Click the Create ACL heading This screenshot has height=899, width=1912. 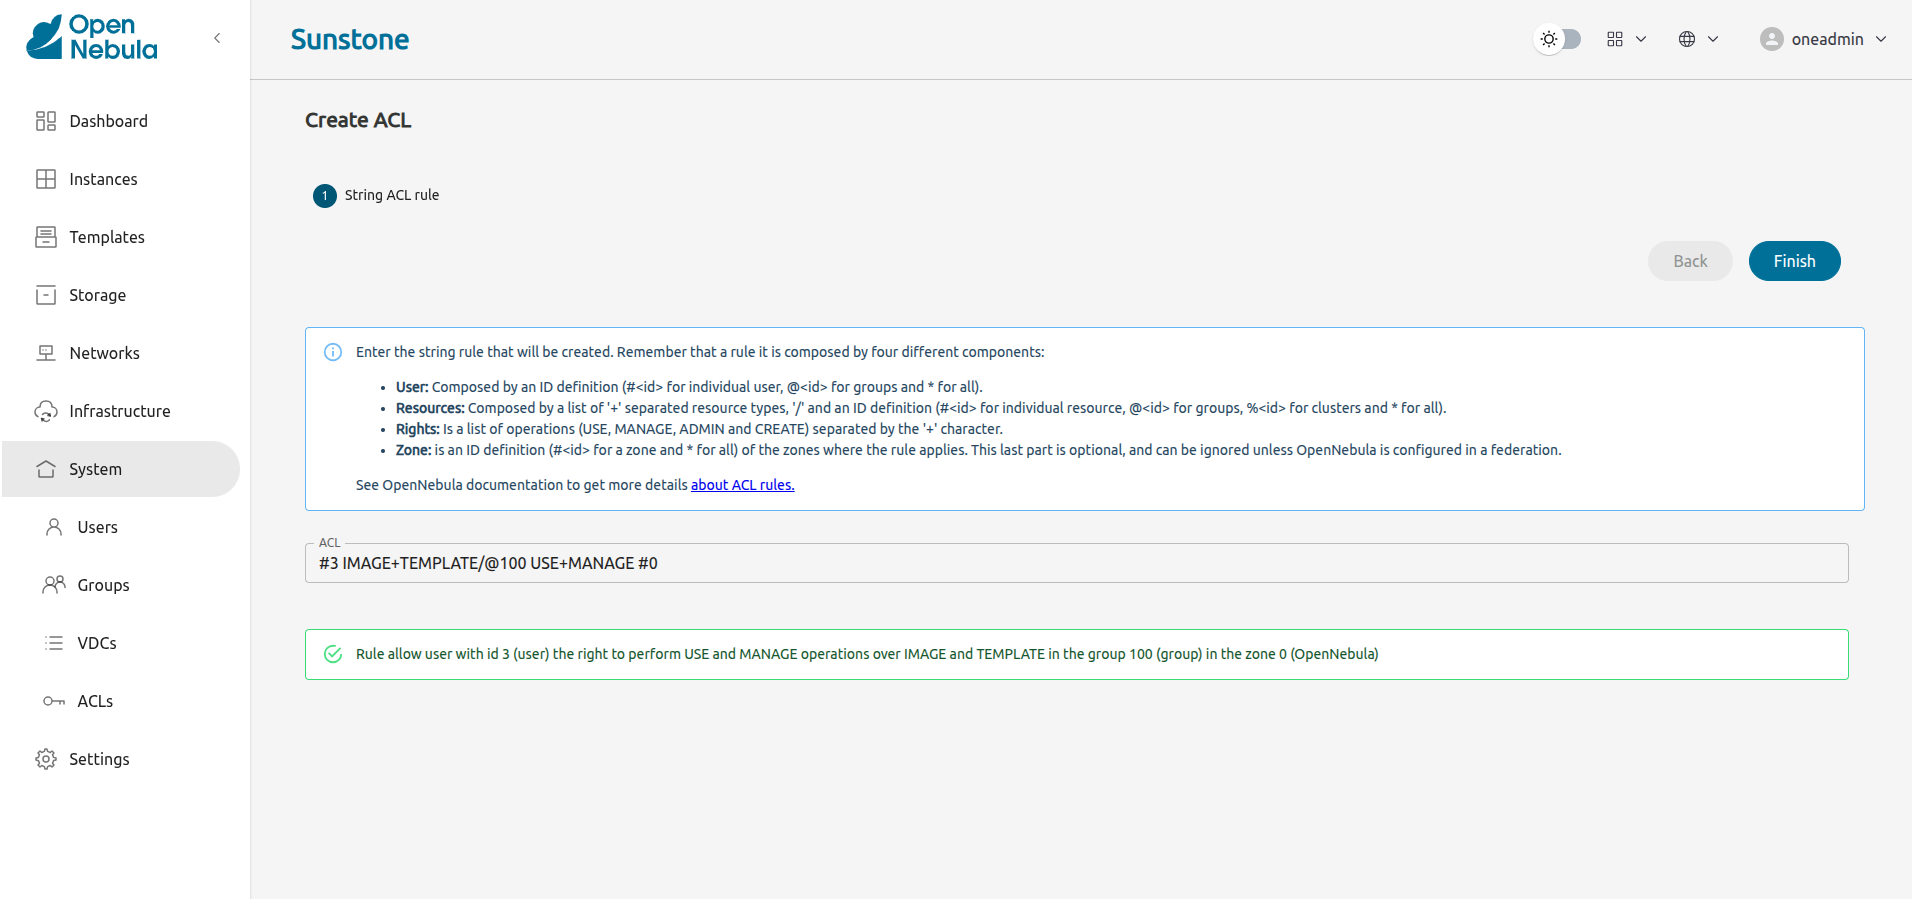(x=358, y=120)
